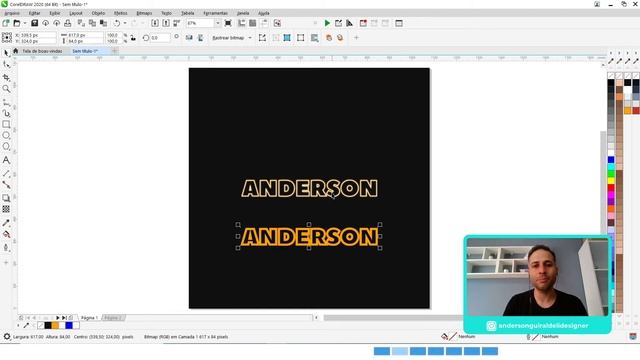Open the undo history dropdown arrow
Viewport: 640px width, 360px height.
coord(125,23)
